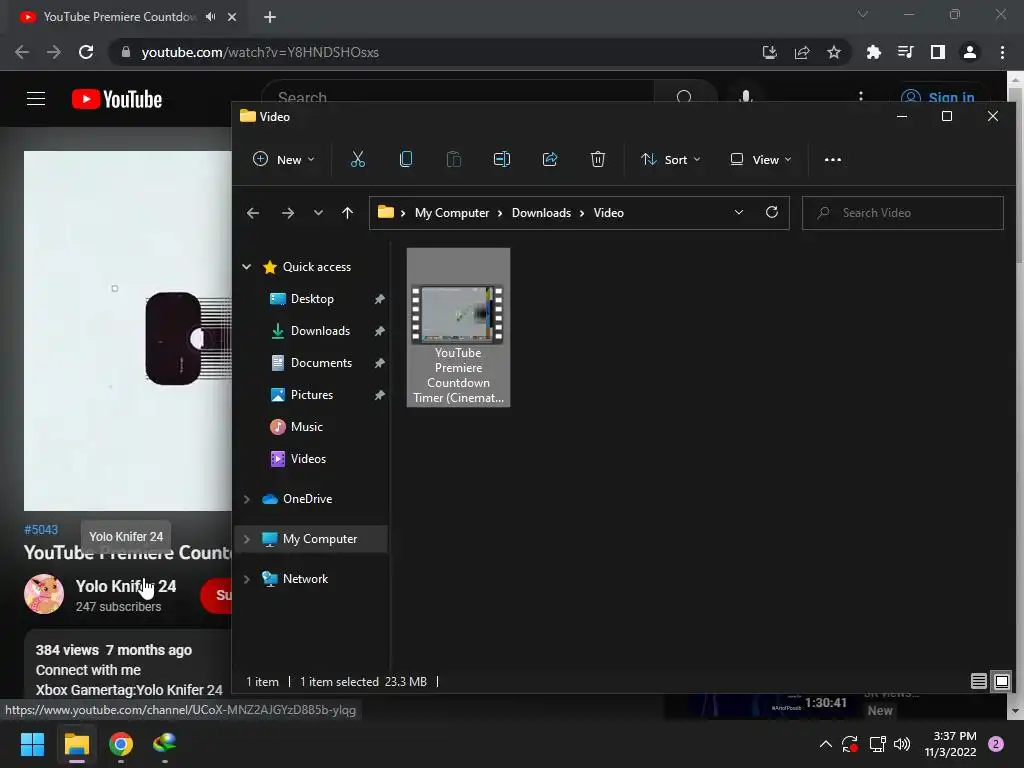Click Chrome icon on the taskbar
Viewport: 1024px width, 768px height.
point(121,744)
